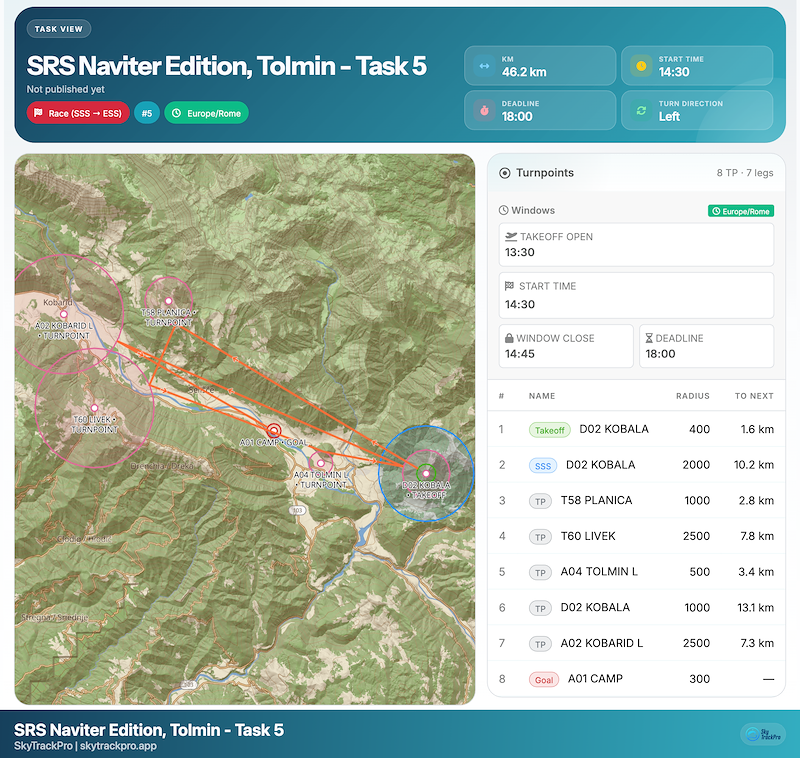Viewport: 800px width, 758px height.
Task: Click the Takeoff Open plane icon
Action: pyautogui.click(x=511, y=236)
